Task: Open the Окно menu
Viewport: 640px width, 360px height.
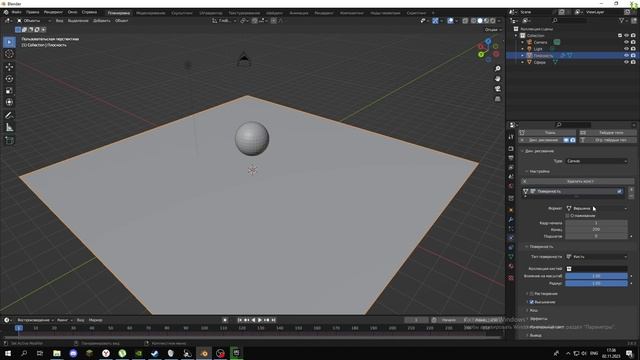Action: click(x=72, y=12)
